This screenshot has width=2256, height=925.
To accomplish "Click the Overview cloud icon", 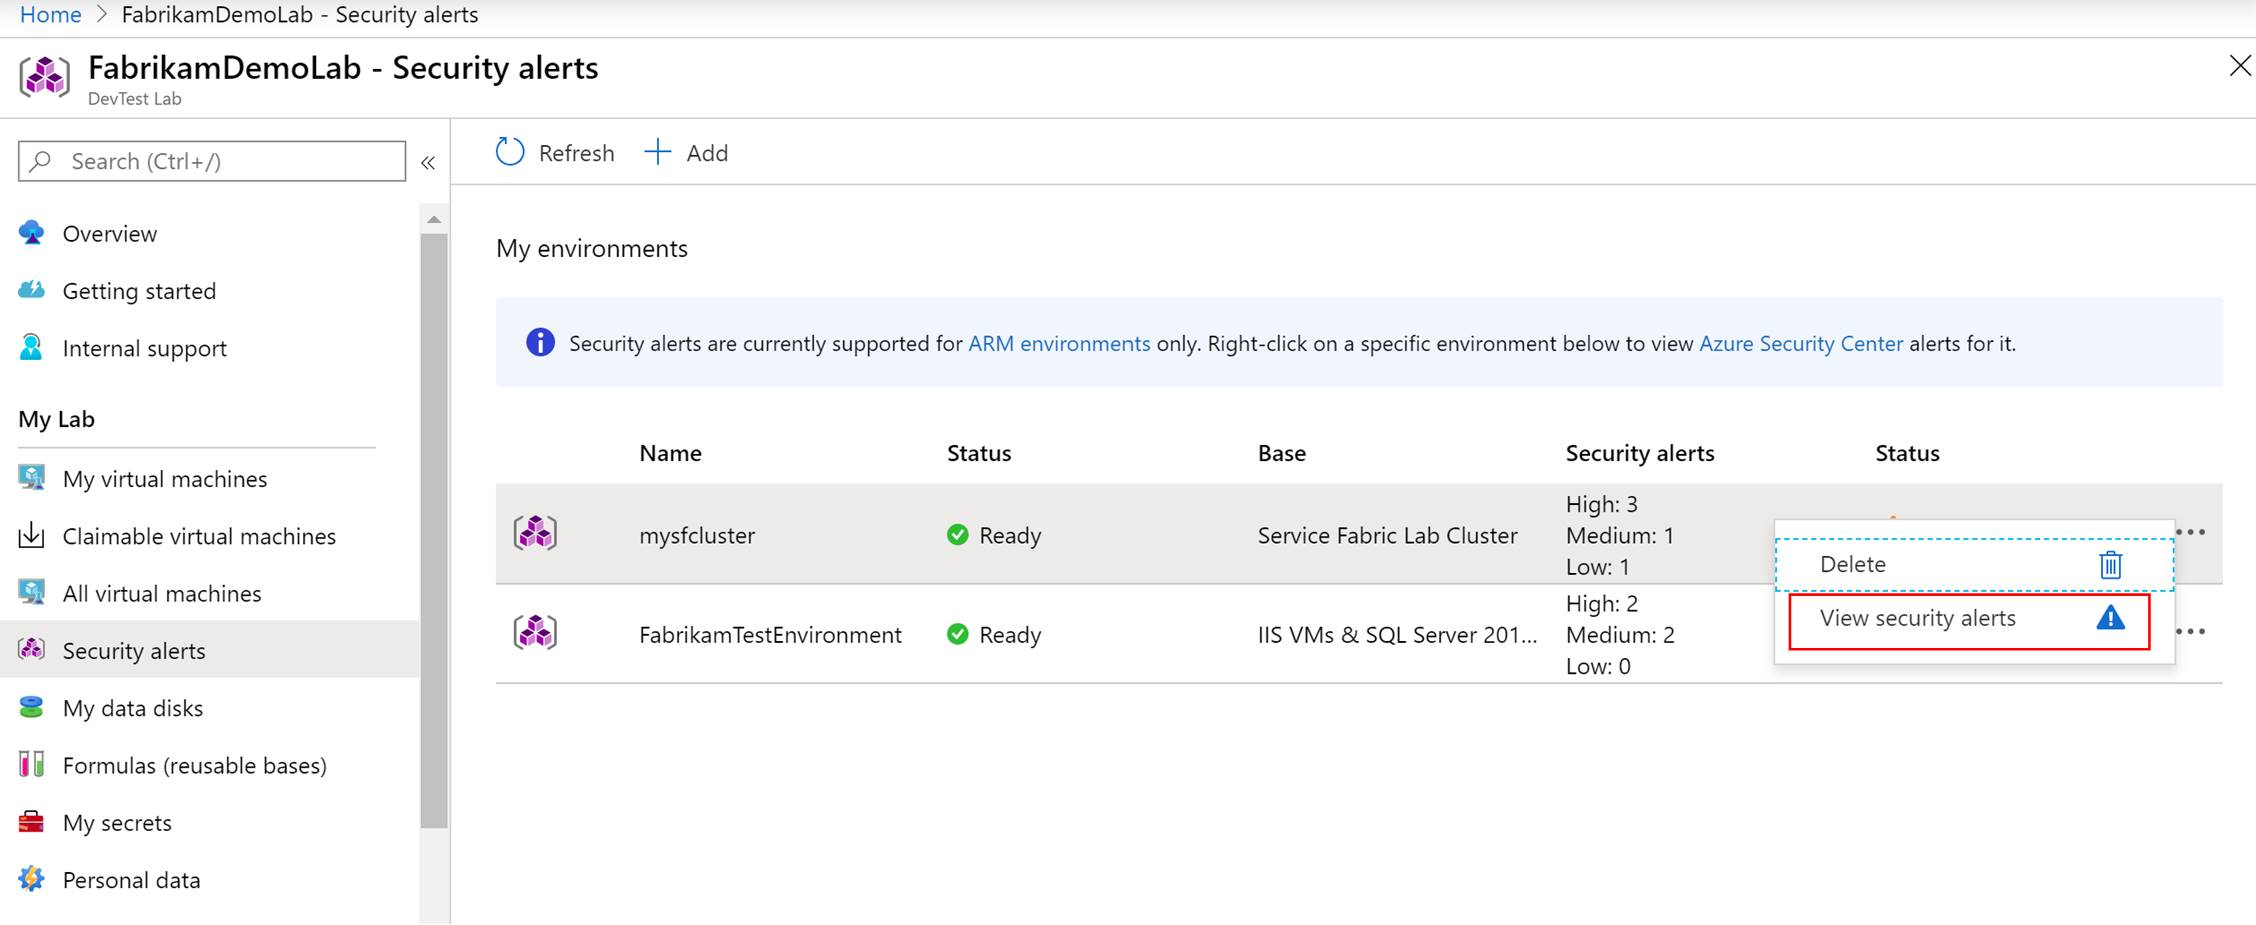I will (32, 233).
